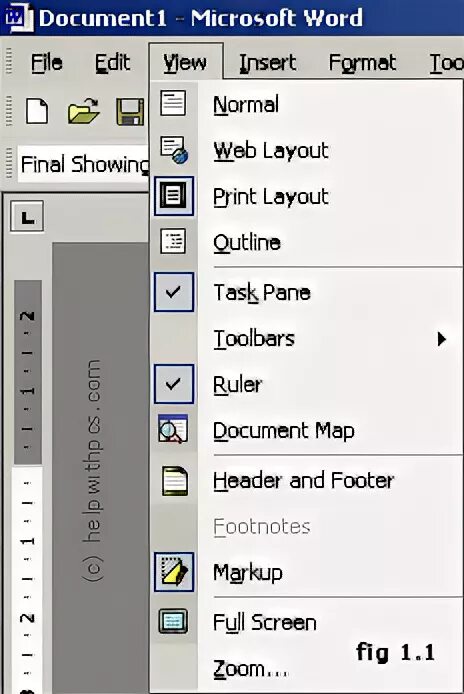Open the Zoom... dialog entry
This screenshot has width=464, height=694.
[x=251, y=669]
